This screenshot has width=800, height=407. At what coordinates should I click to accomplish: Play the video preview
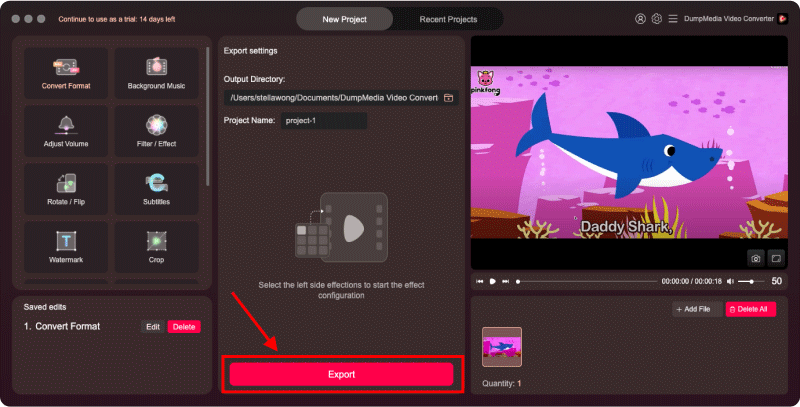click(x=492, y=281)
